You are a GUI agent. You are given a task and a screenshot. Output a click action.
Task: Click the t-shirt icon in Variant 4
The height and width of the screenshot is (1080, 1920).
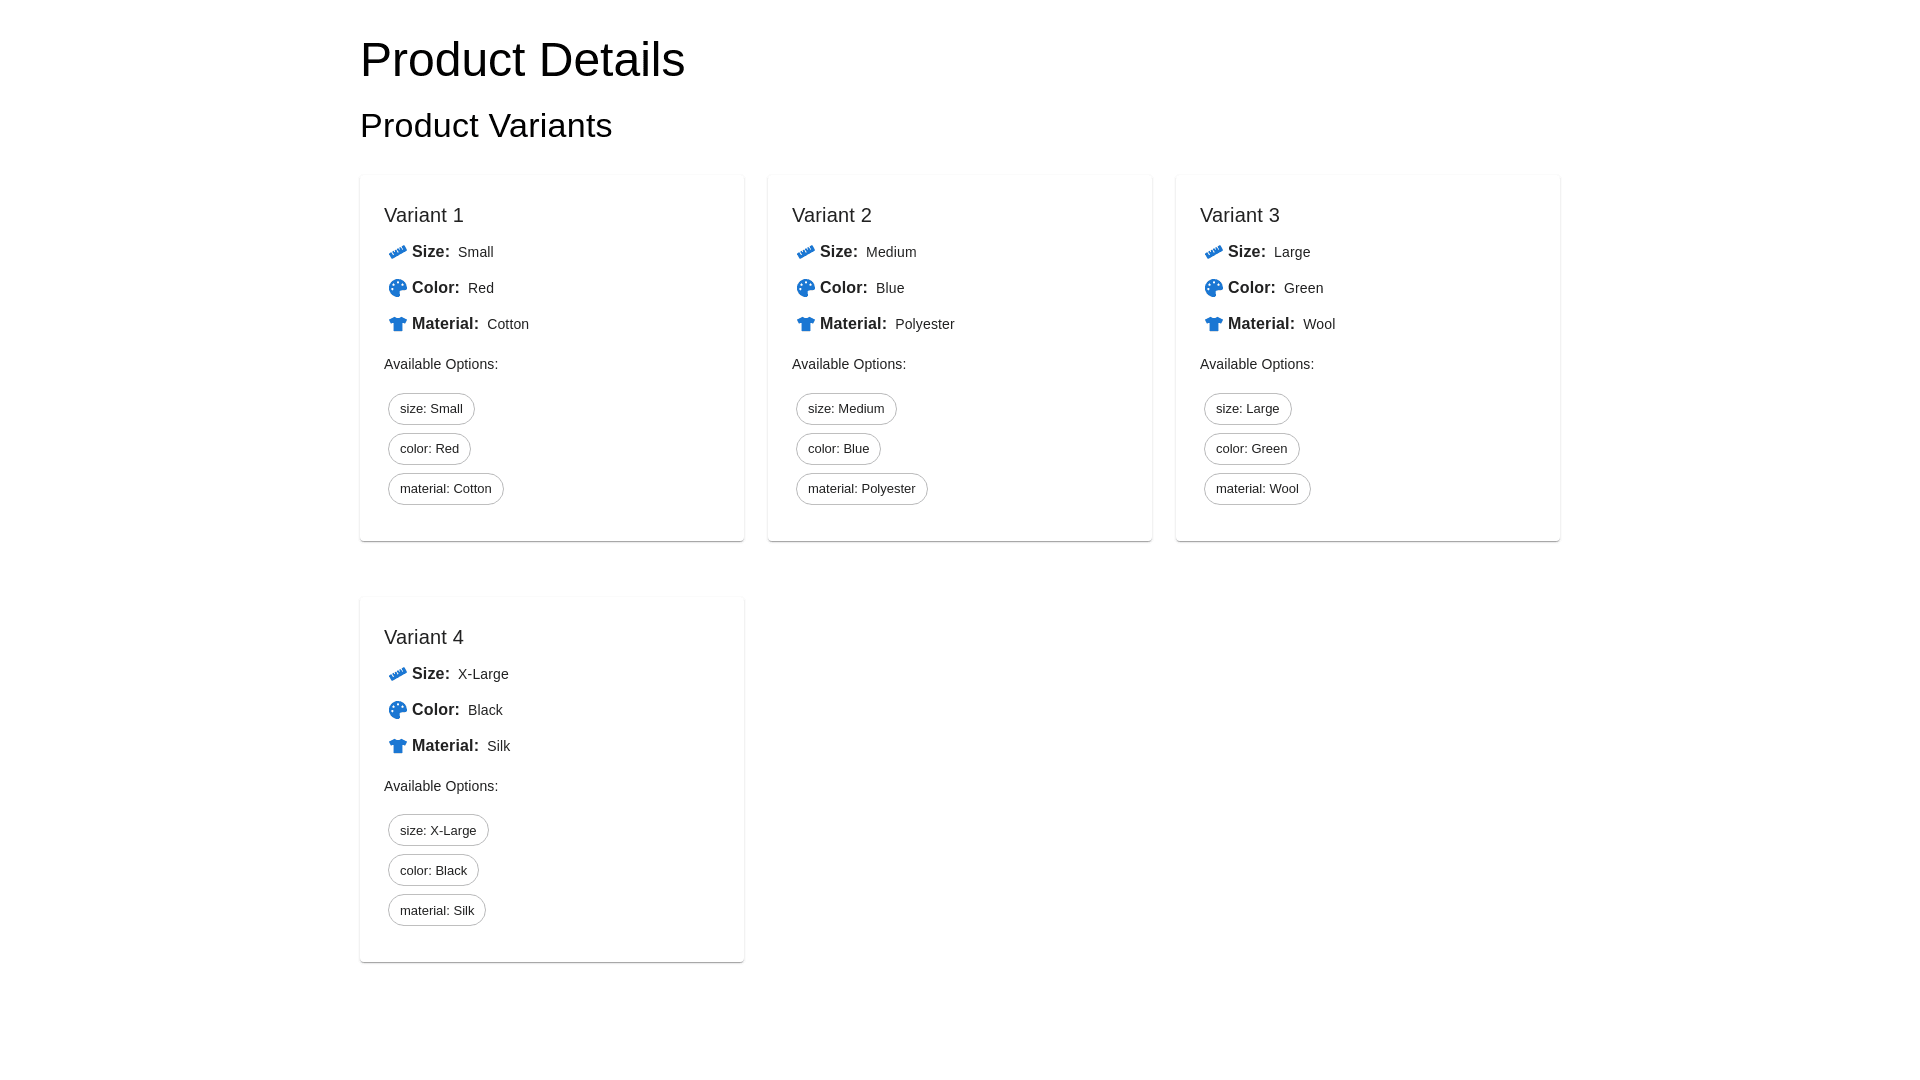click(398, 746)
